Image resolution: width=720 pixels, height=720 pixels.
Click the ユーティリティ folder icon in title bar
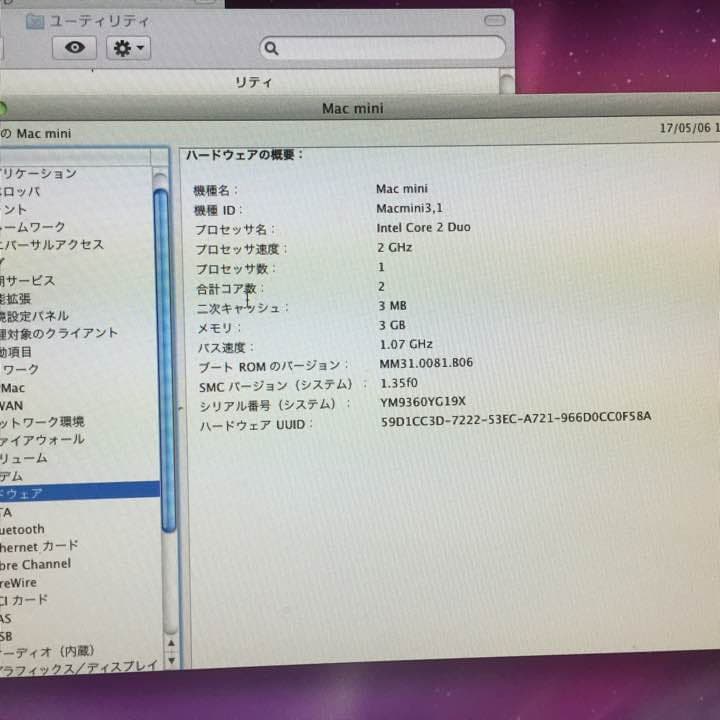(35, 20)
